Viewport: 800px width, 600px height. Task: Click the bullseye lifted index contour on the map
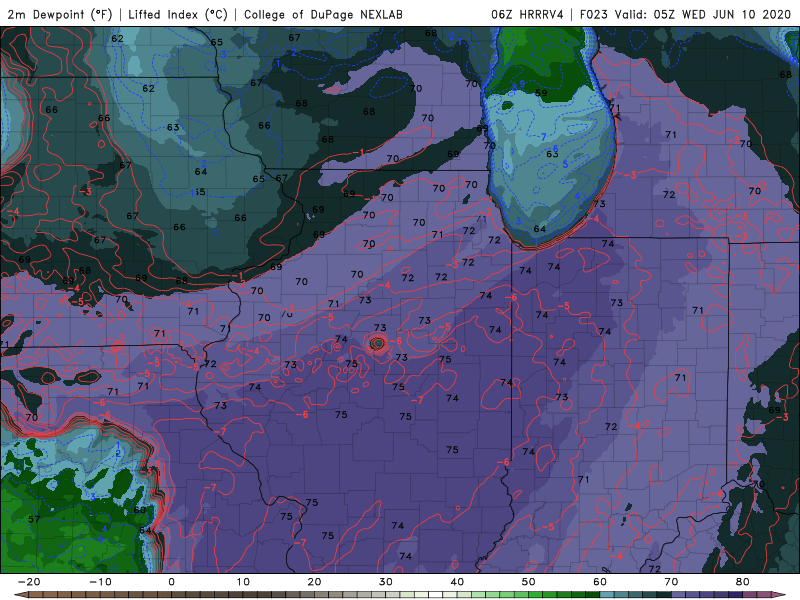tap(378, 343)
